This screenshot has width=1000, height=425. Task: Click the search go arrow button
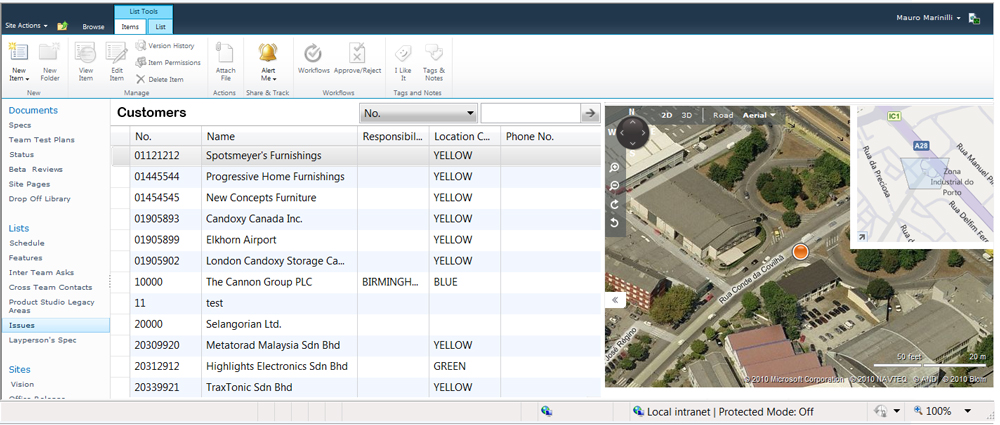pyautogui.click(x=591, y=113)
